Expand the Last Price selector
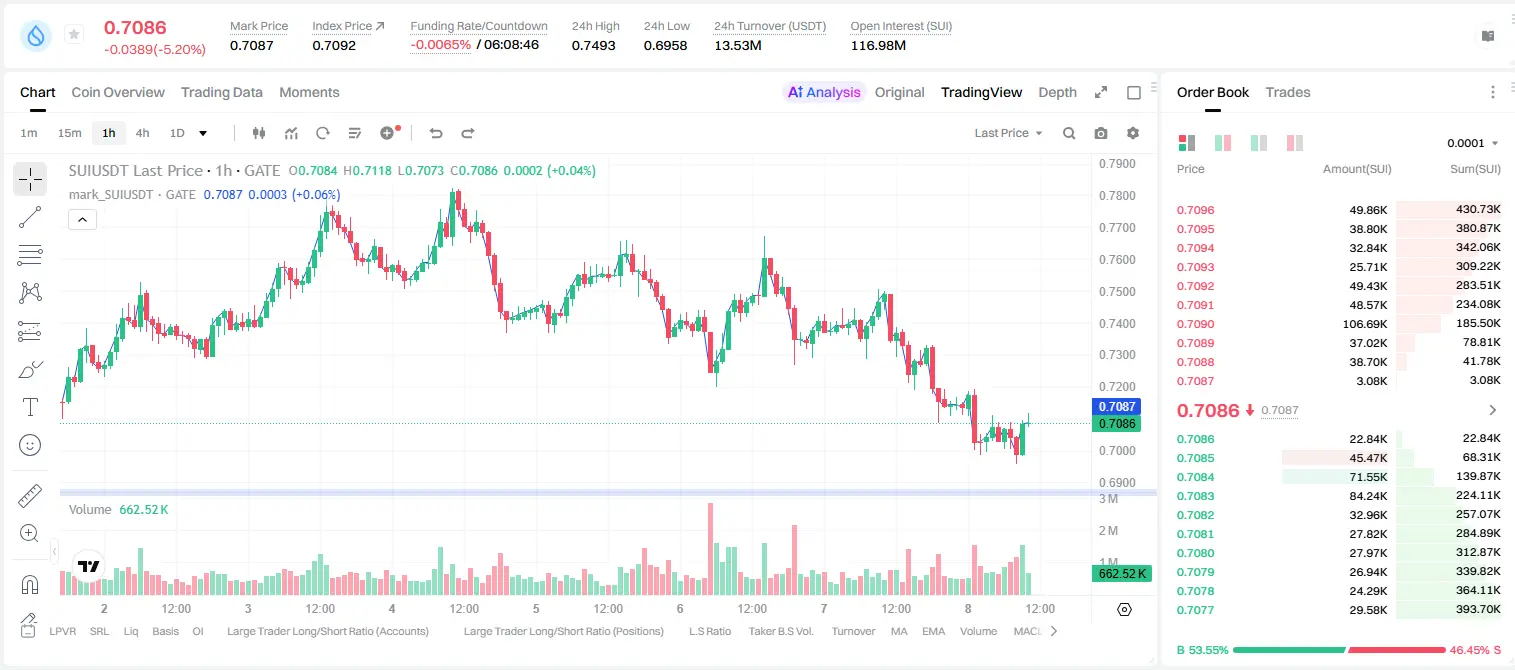1515x670 pixels. [1008, 133]
